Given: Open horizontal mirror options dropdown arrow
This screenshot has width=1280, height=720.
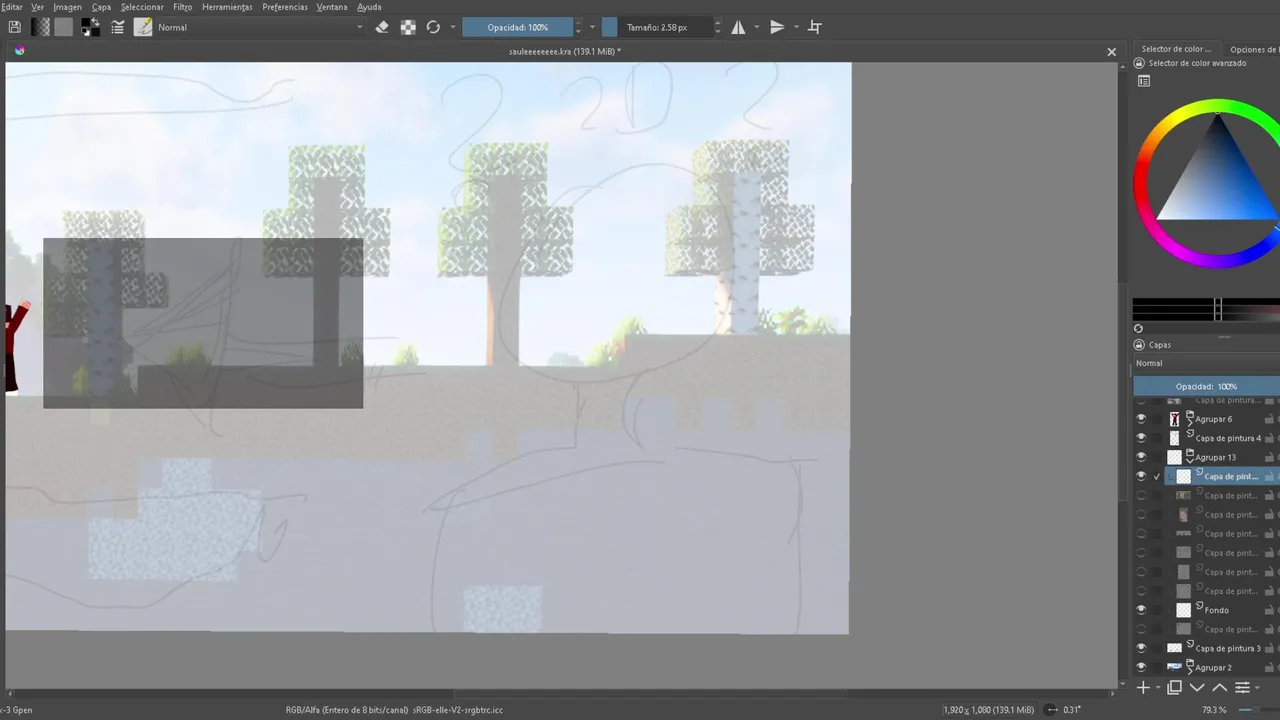Looking at the screenshot, I should [x=756, y=27].
